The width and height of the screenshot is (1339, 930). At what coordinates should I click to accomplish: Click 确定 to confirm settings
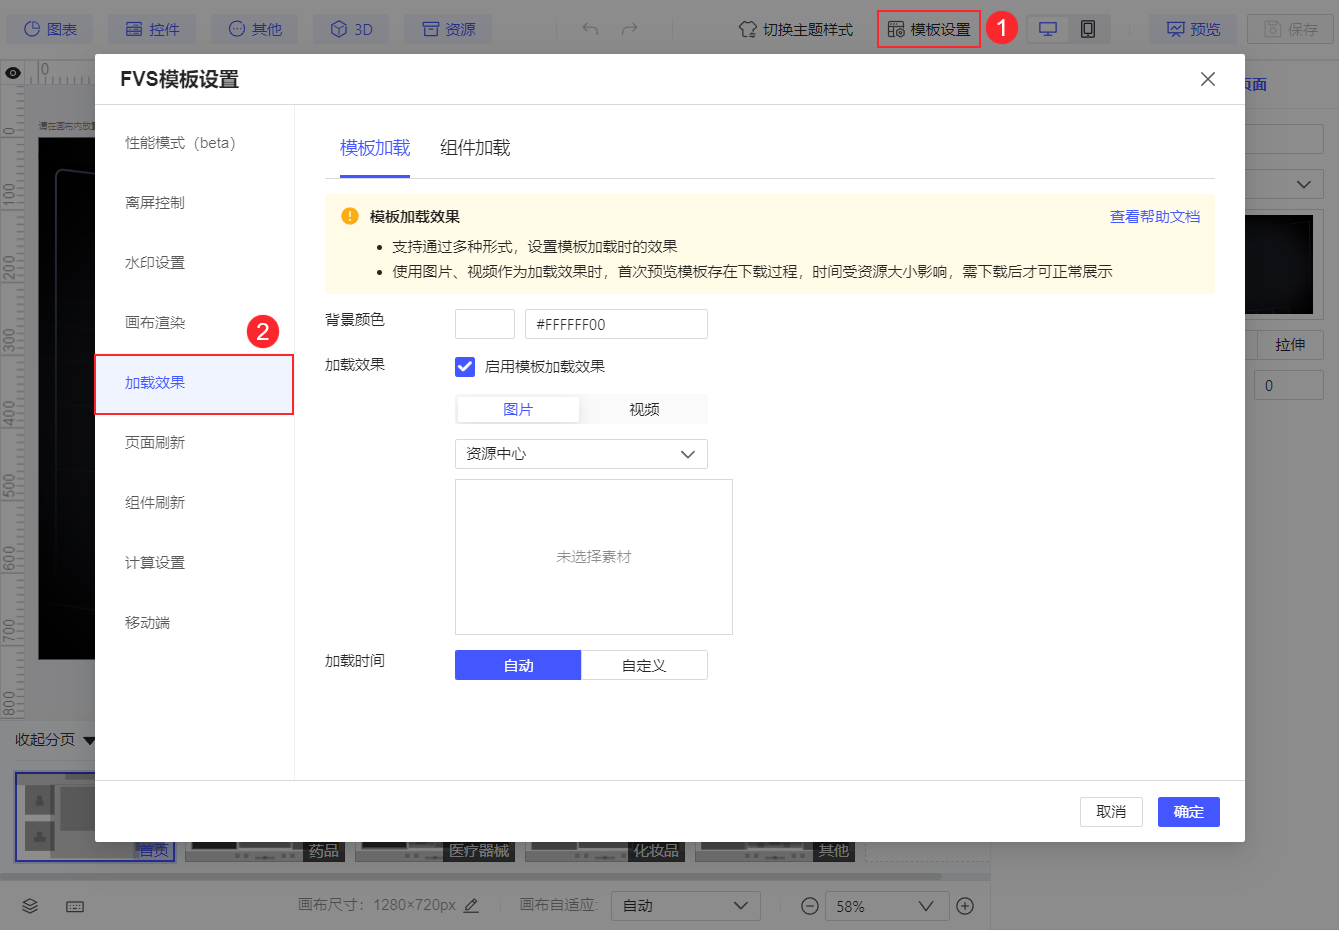point(1189,812)
